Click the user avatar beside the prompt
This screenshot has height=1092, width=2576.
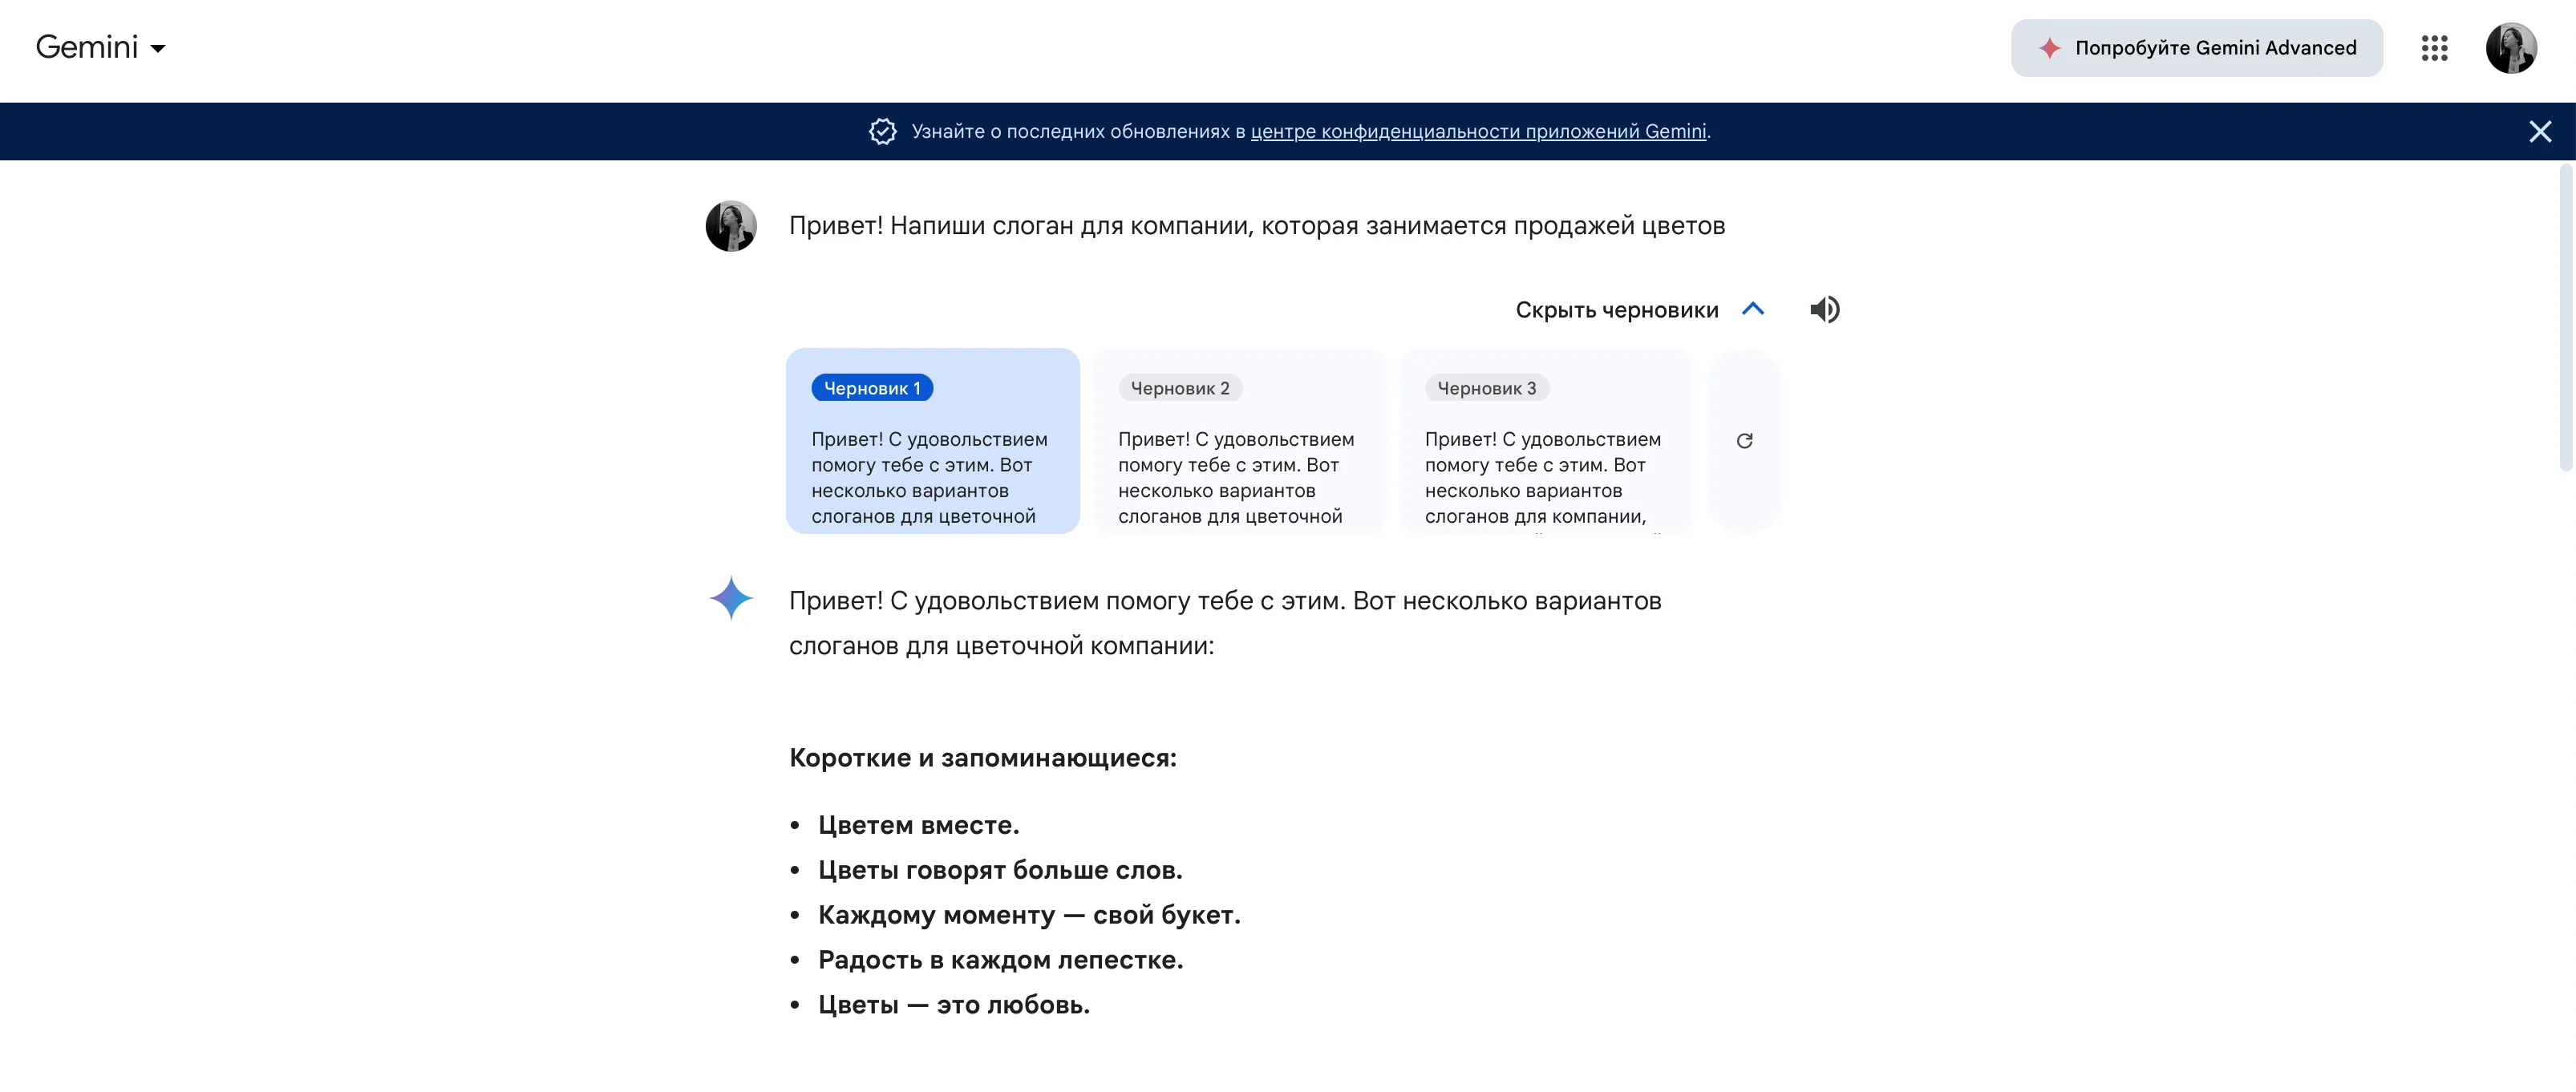[x=731, y=226]
